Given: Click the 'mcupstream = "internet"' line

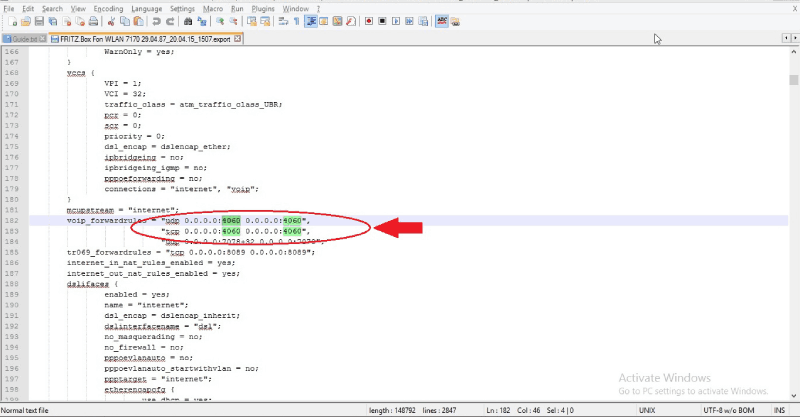Looking at the screenshot, I should click(x=122, y=210).
